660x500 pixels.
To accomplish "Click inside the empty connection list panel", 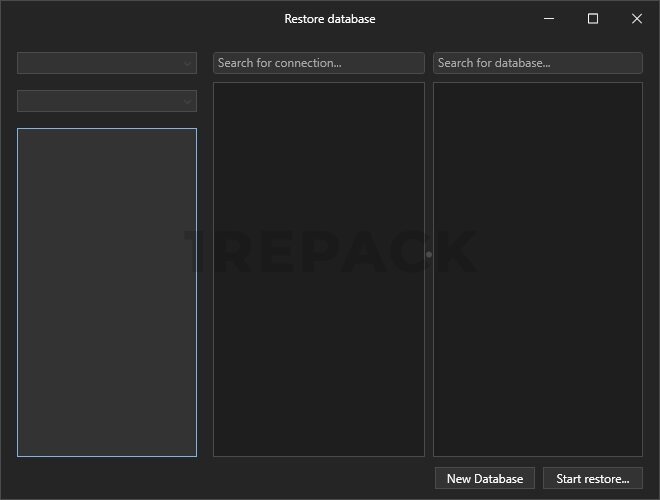I will [x=319, y=270].
